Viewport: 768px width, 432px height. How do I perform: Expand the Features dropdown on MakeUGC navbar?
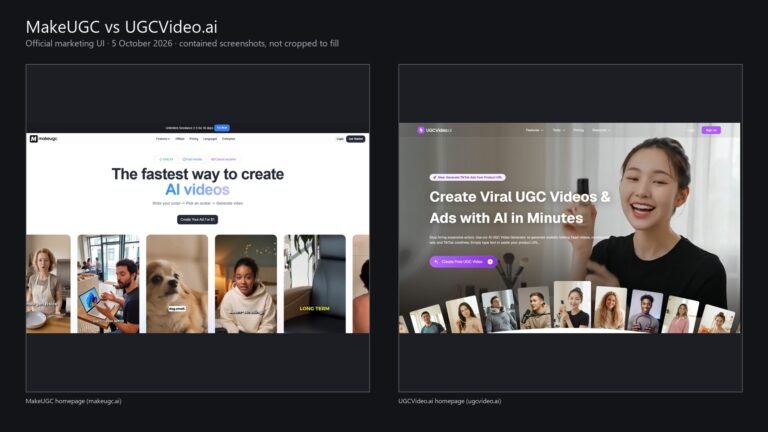(163, 139)
